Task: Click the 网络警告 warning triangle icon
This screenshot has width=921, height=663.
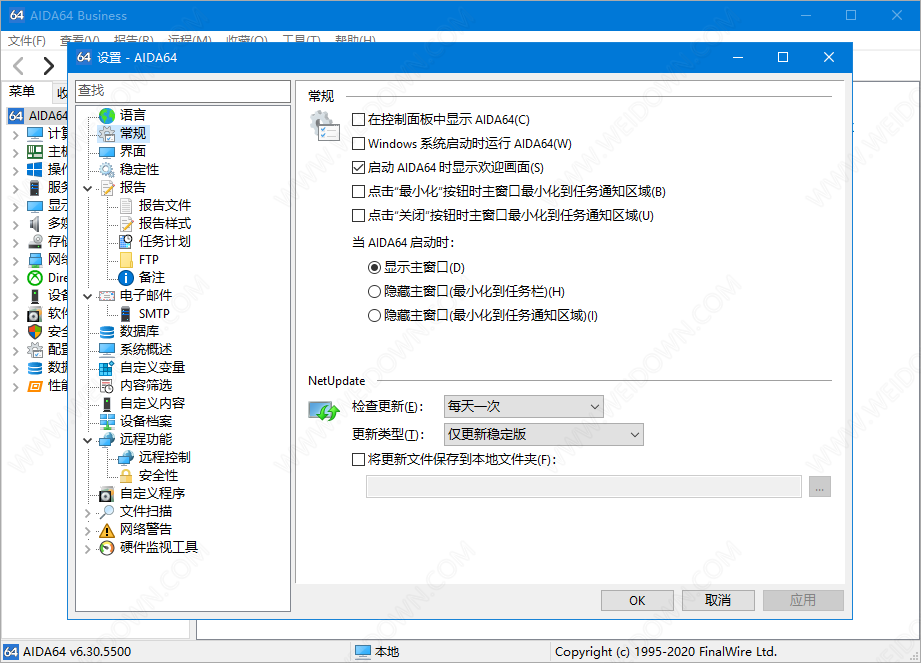Action: tap(107, 530)
